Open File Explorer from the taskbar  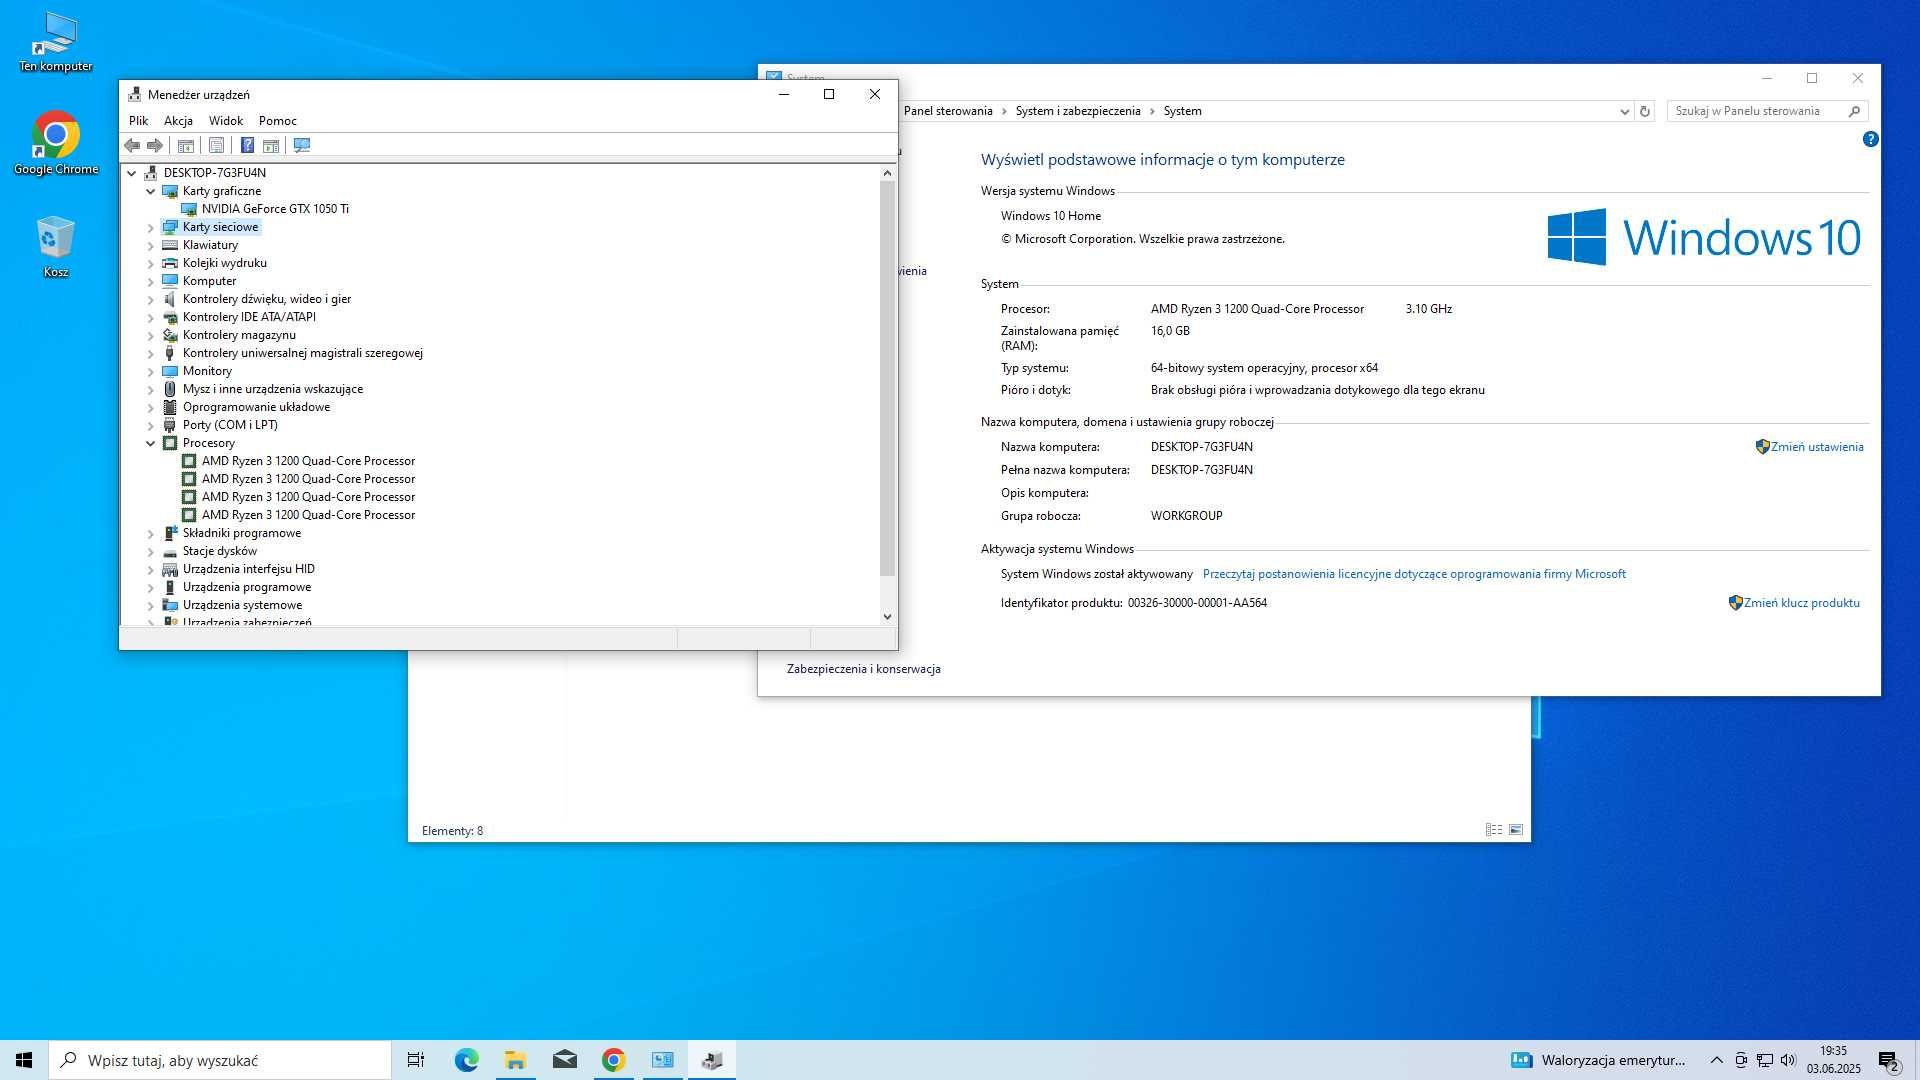(x=515, y=1060)
